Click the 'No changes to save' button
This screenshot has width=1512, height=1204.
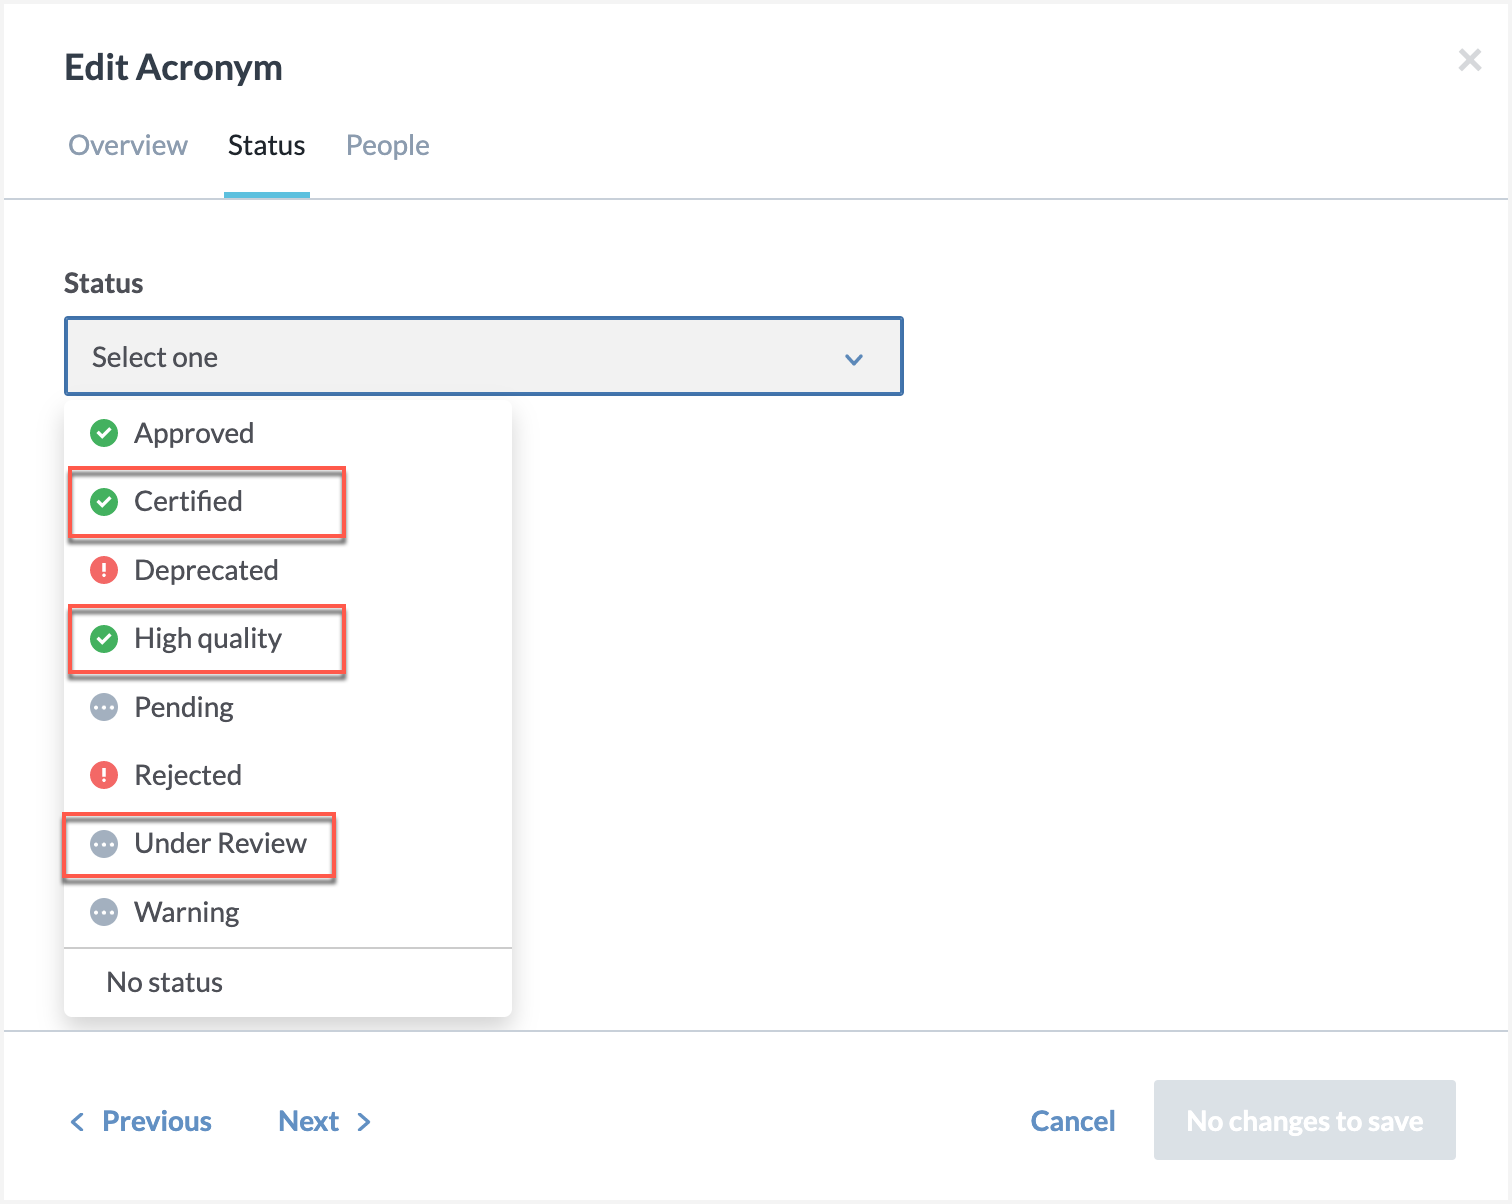tap(1304, 1120)
